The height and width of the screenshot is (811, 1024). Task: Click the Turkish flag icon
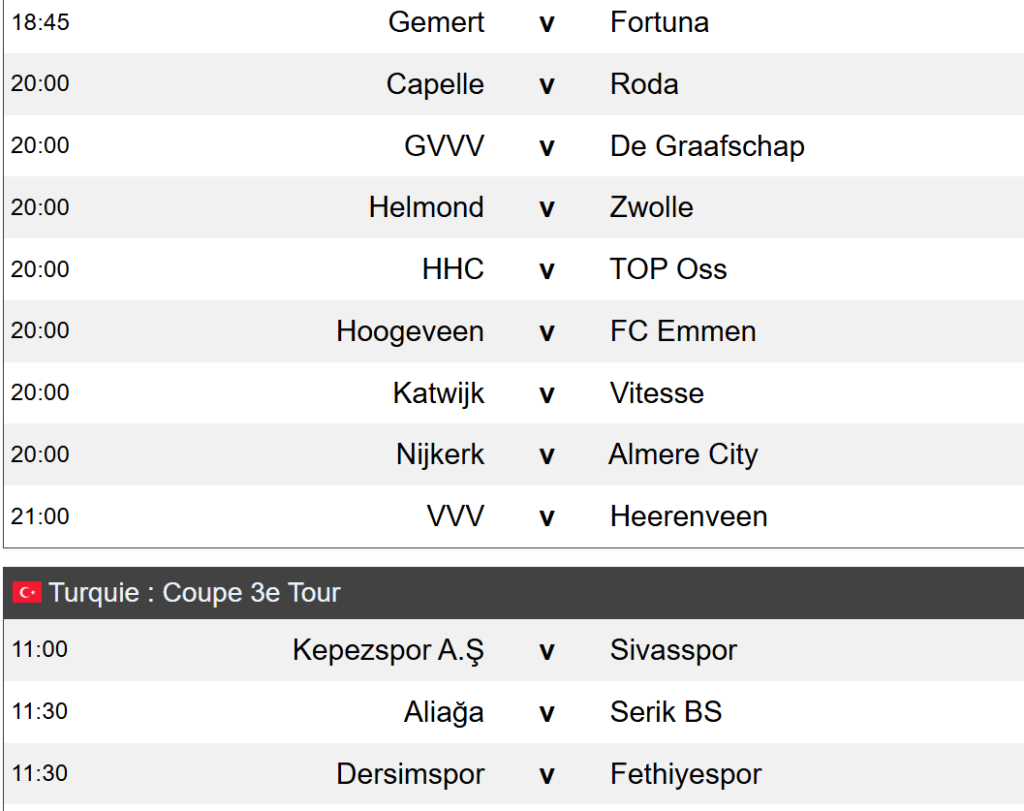[x=26, y=593]
